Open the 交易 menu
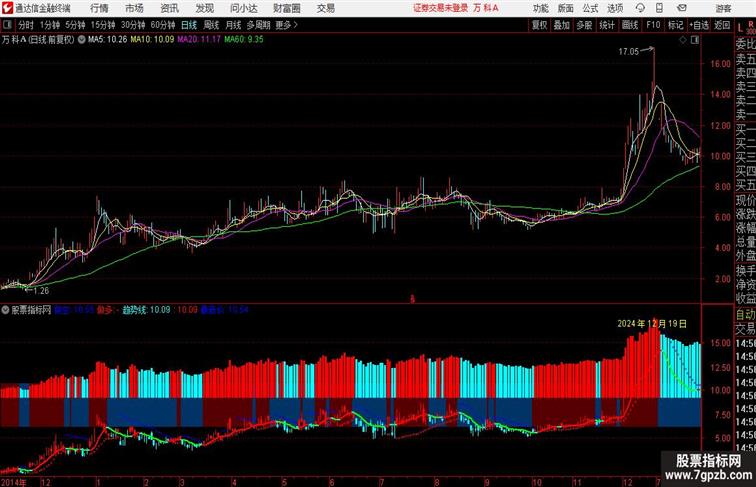This screenshot has width=756, height=487. click(x=325, y=8)
